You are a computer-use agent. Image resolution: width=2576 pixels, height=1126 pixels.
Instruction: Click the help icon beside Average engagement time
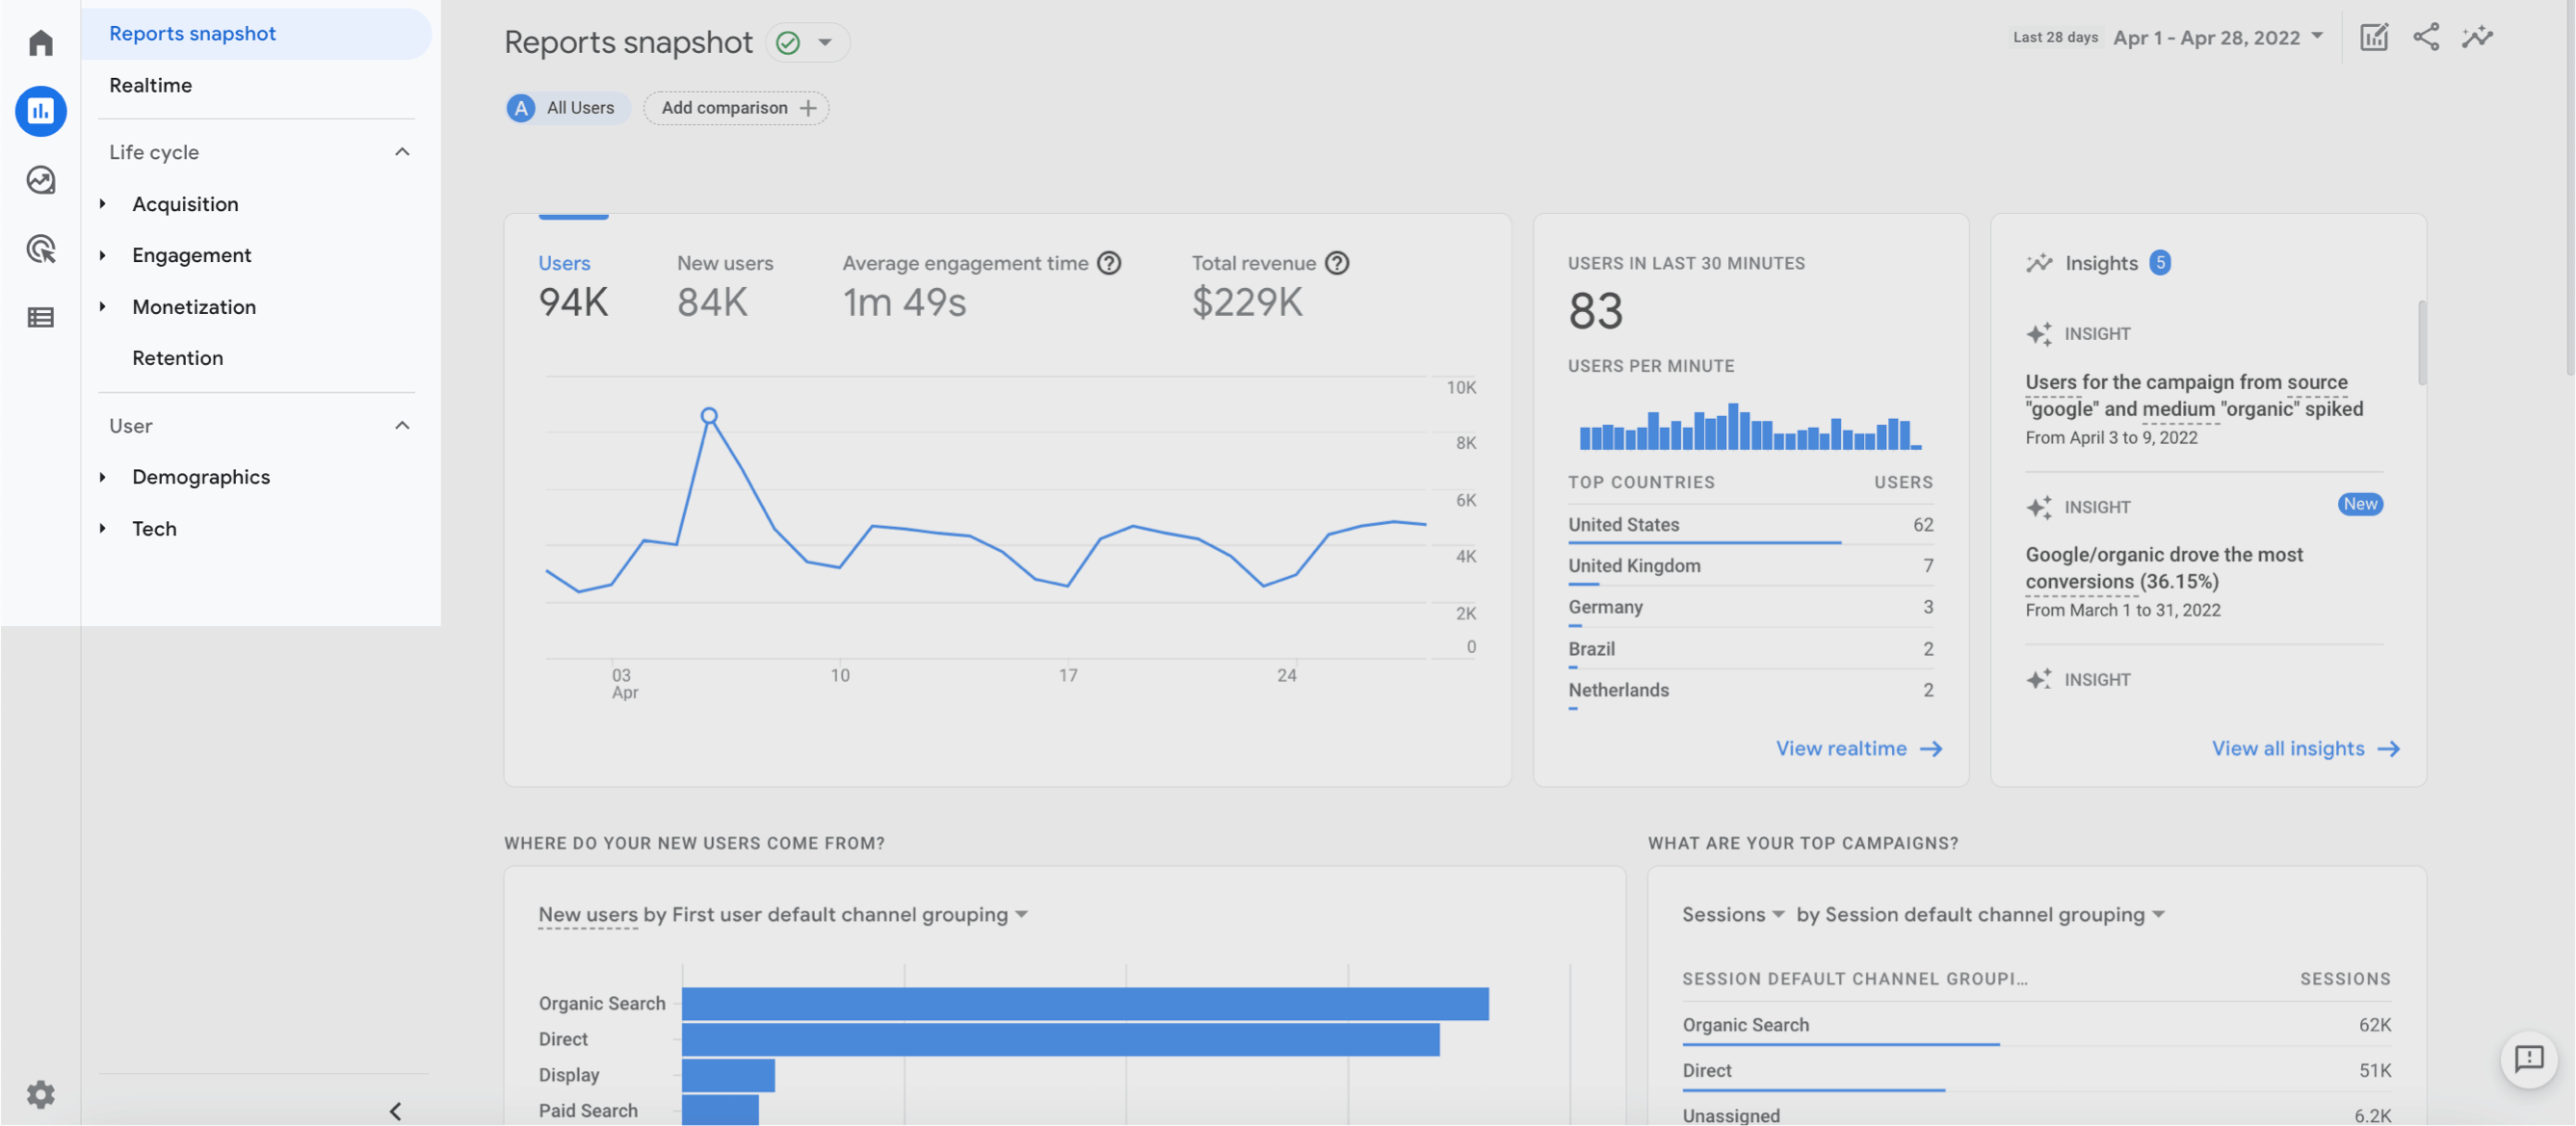point(1110,263)
